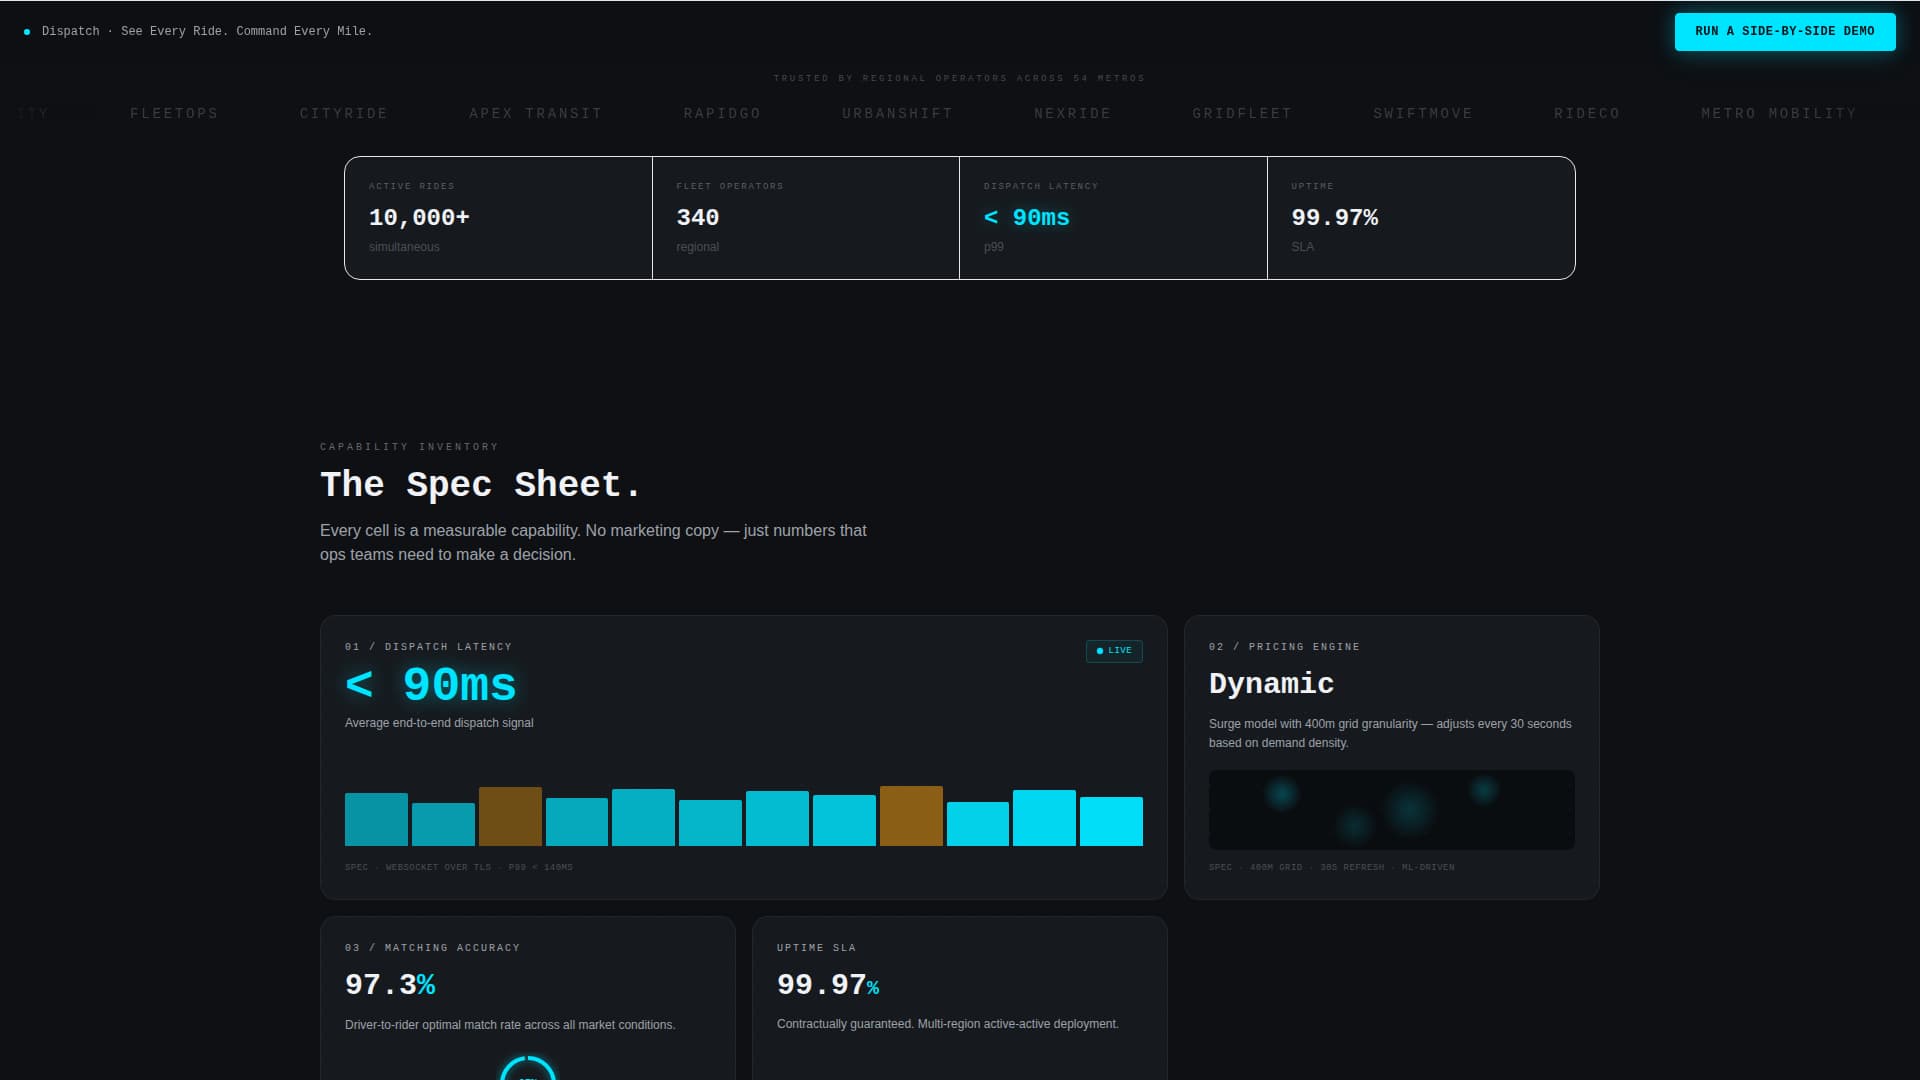The width and height of the screenshot is (1920, 1080).
Task: Click 'Average end-to-end dispatch signal' caption
Action: [x=439, y=723]
